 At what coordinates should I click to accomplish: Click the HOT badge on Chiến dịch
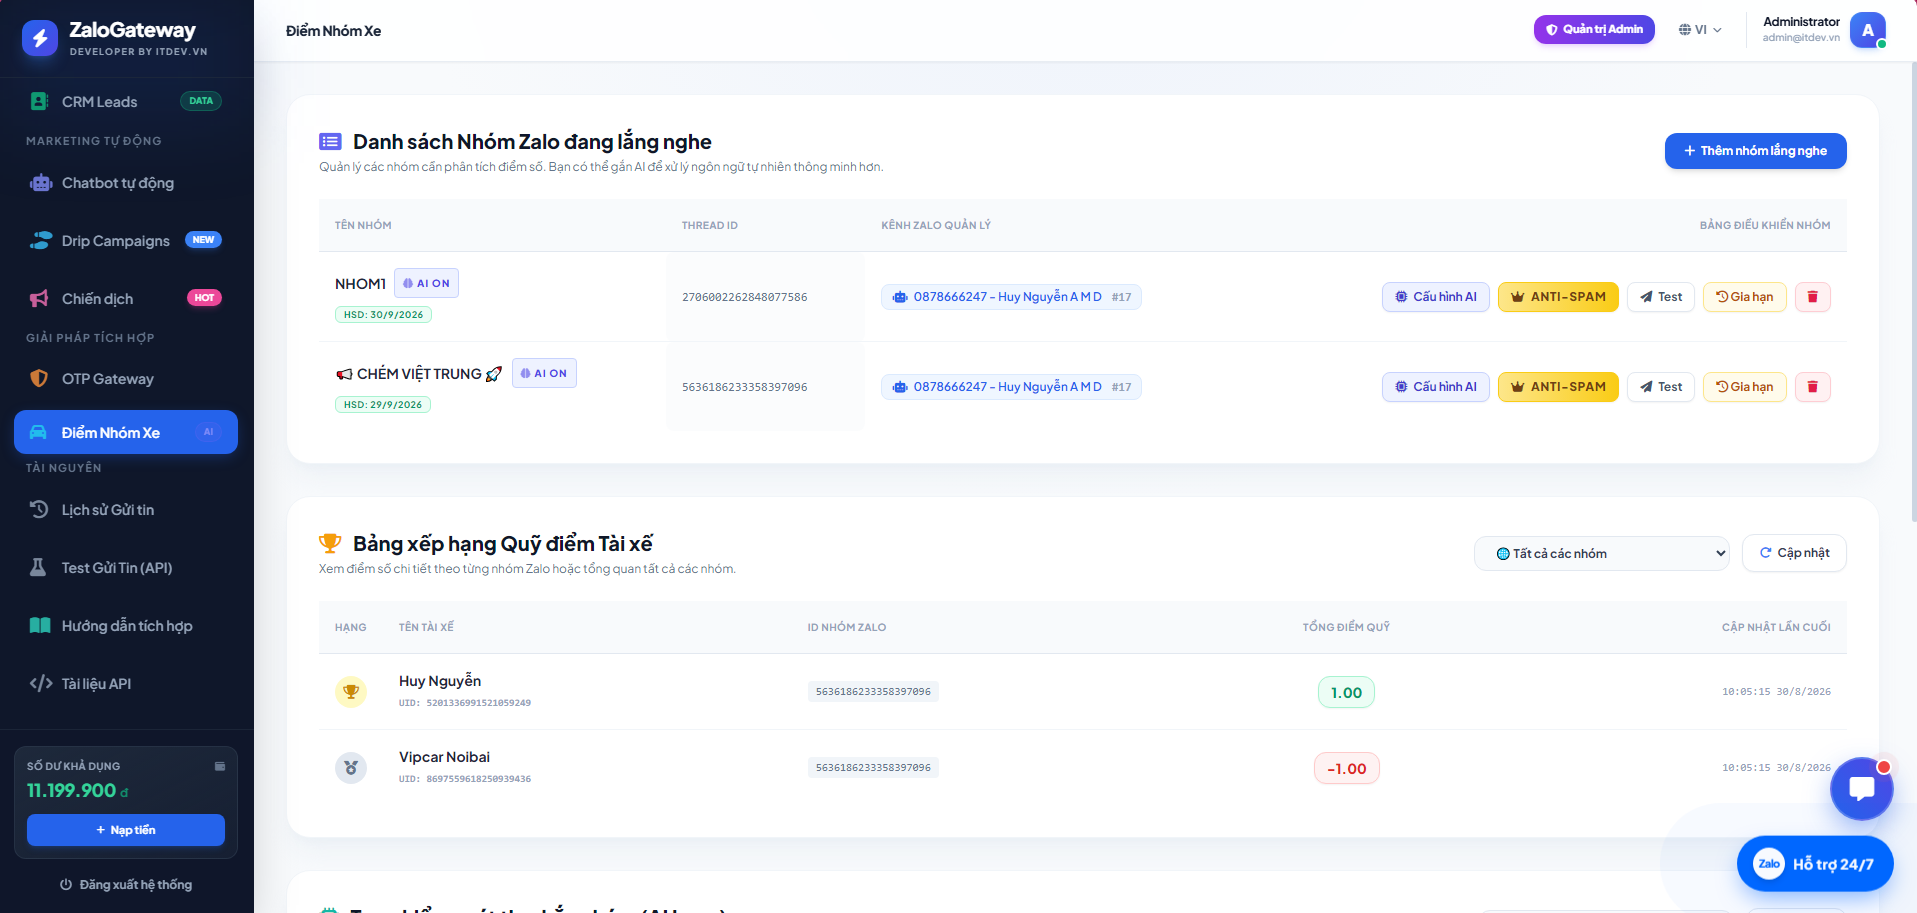tap(204, 298)
